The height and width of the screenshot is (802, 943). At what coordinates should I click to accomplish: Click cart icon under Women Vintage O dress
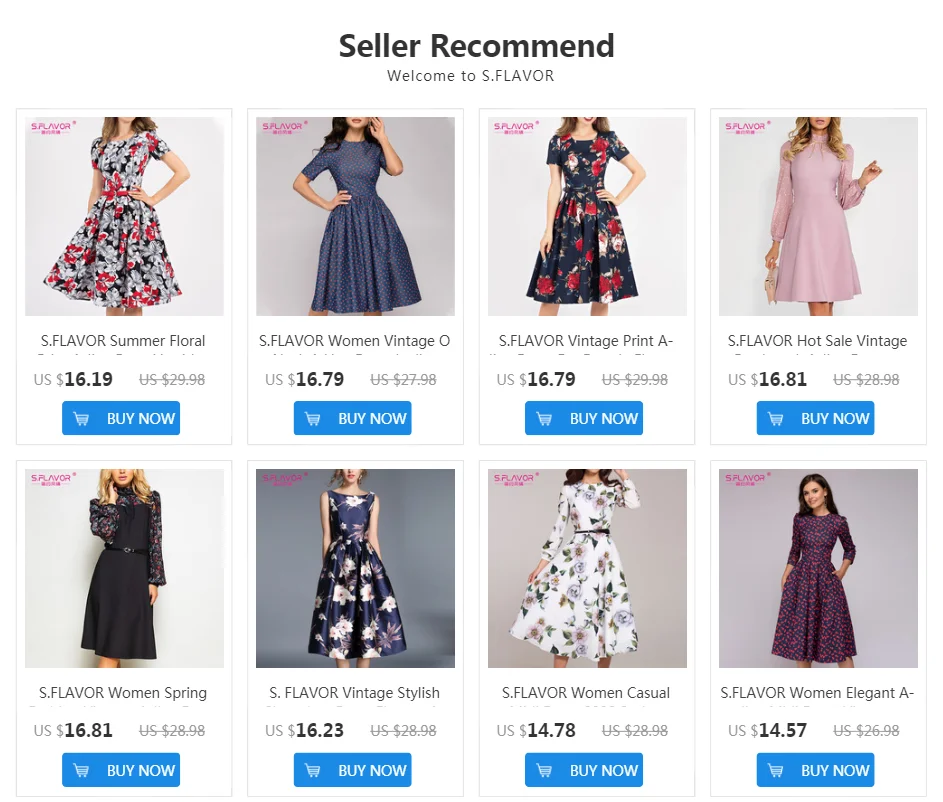(313, 419)
